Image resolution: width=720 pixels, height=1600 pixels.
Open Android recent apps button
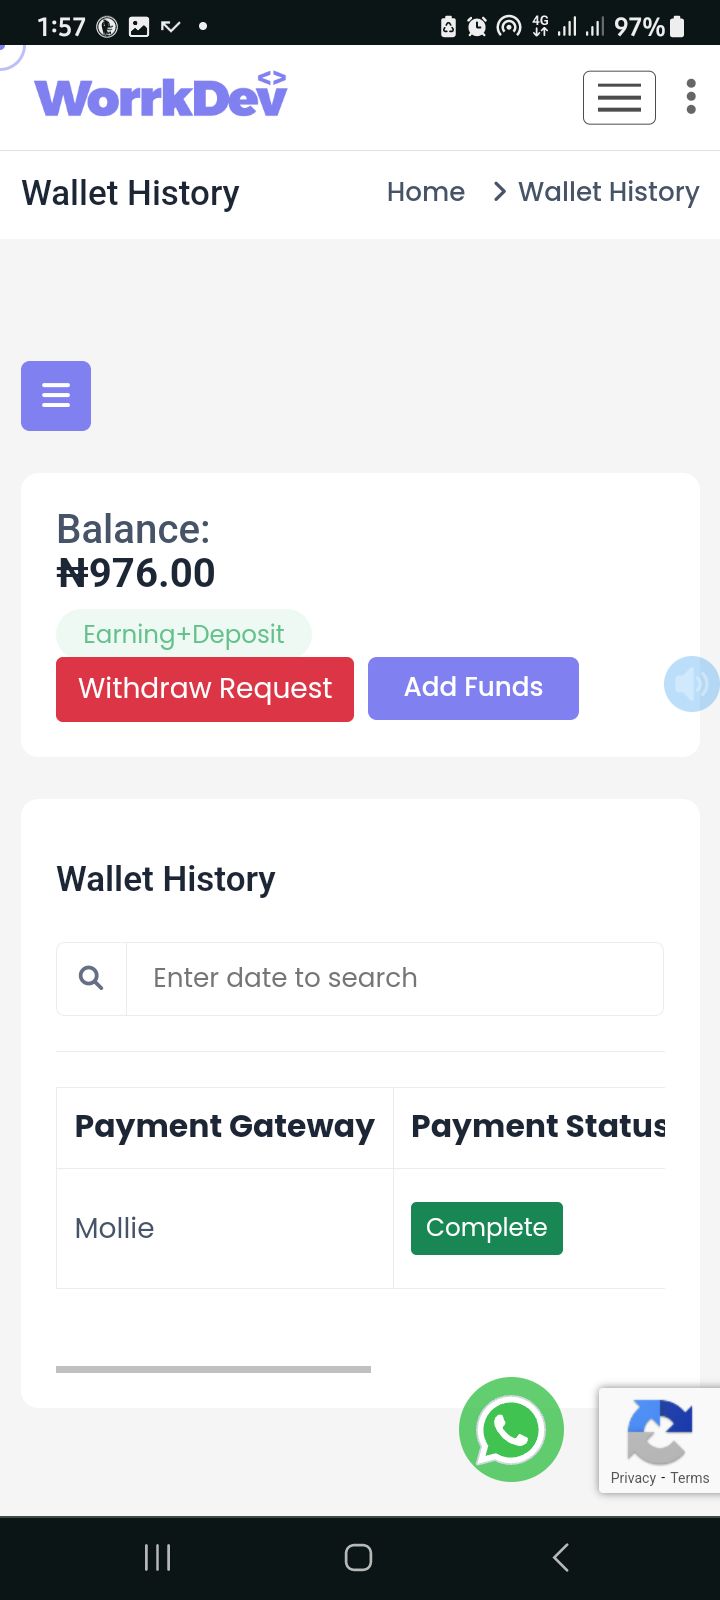tap(158, 1557)
